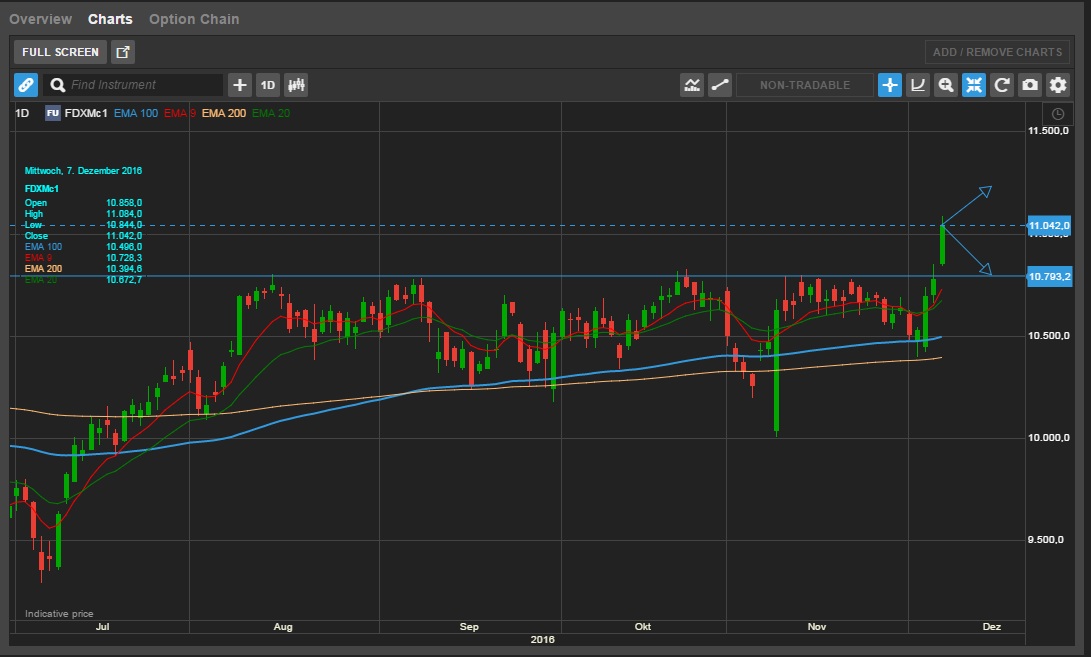The height and width of the screenshot is (657, 1091).
Task: Toggle the blue link chart button
Action: pyautogui.click(x=26, y=85)
